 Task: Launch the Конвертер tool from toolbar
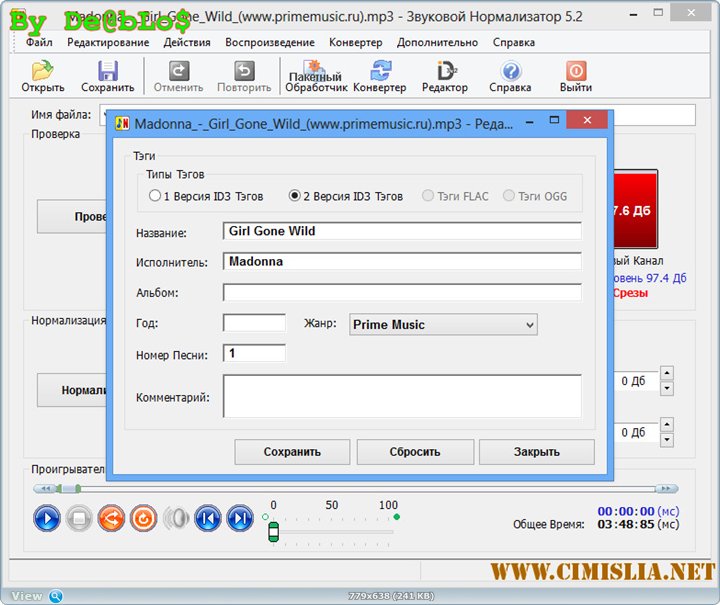coord(380,71)
